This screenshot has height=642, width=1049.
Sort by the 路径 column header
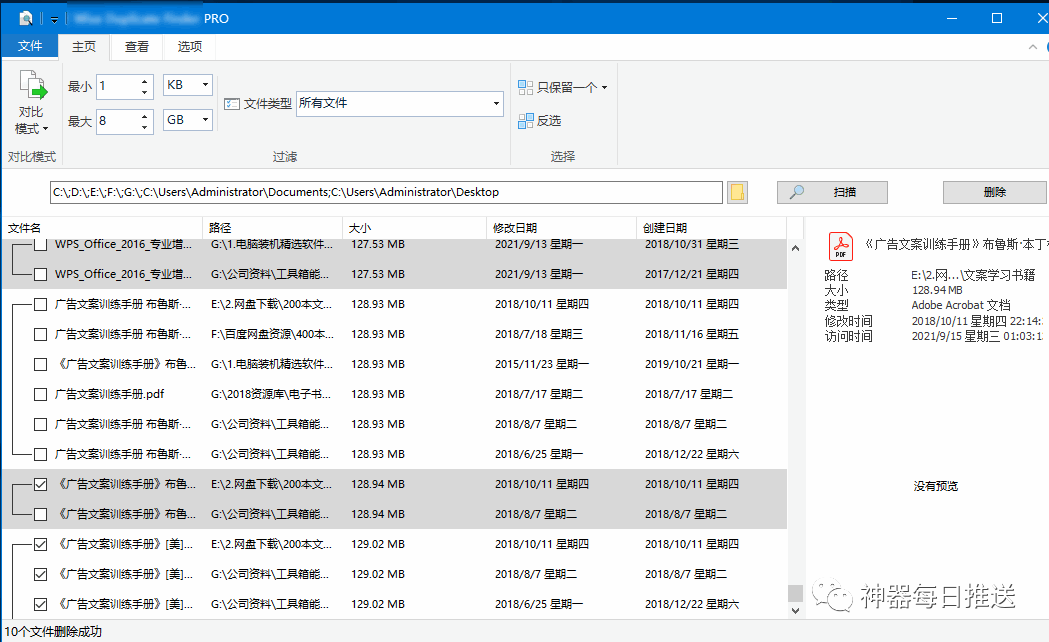click(272, 228)
